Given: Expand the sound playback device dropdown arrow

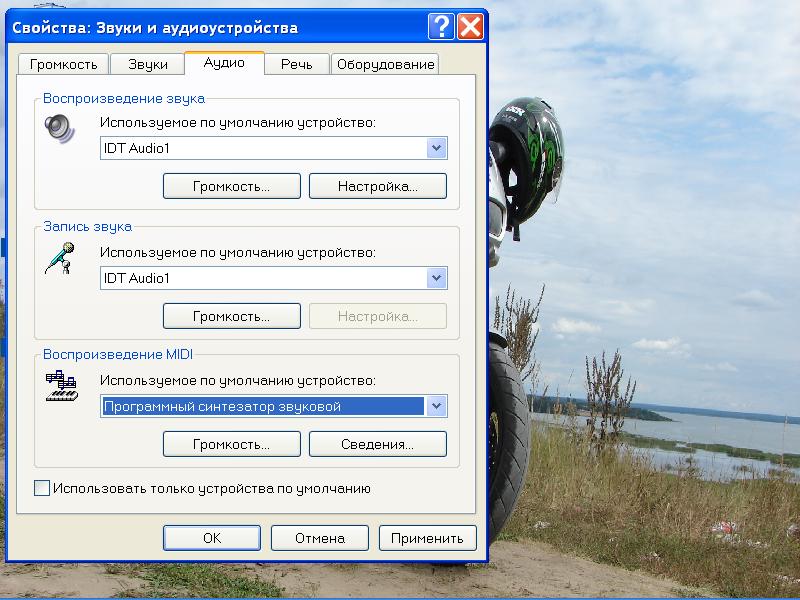Looking at the screenshot, I should coord(437,148).
